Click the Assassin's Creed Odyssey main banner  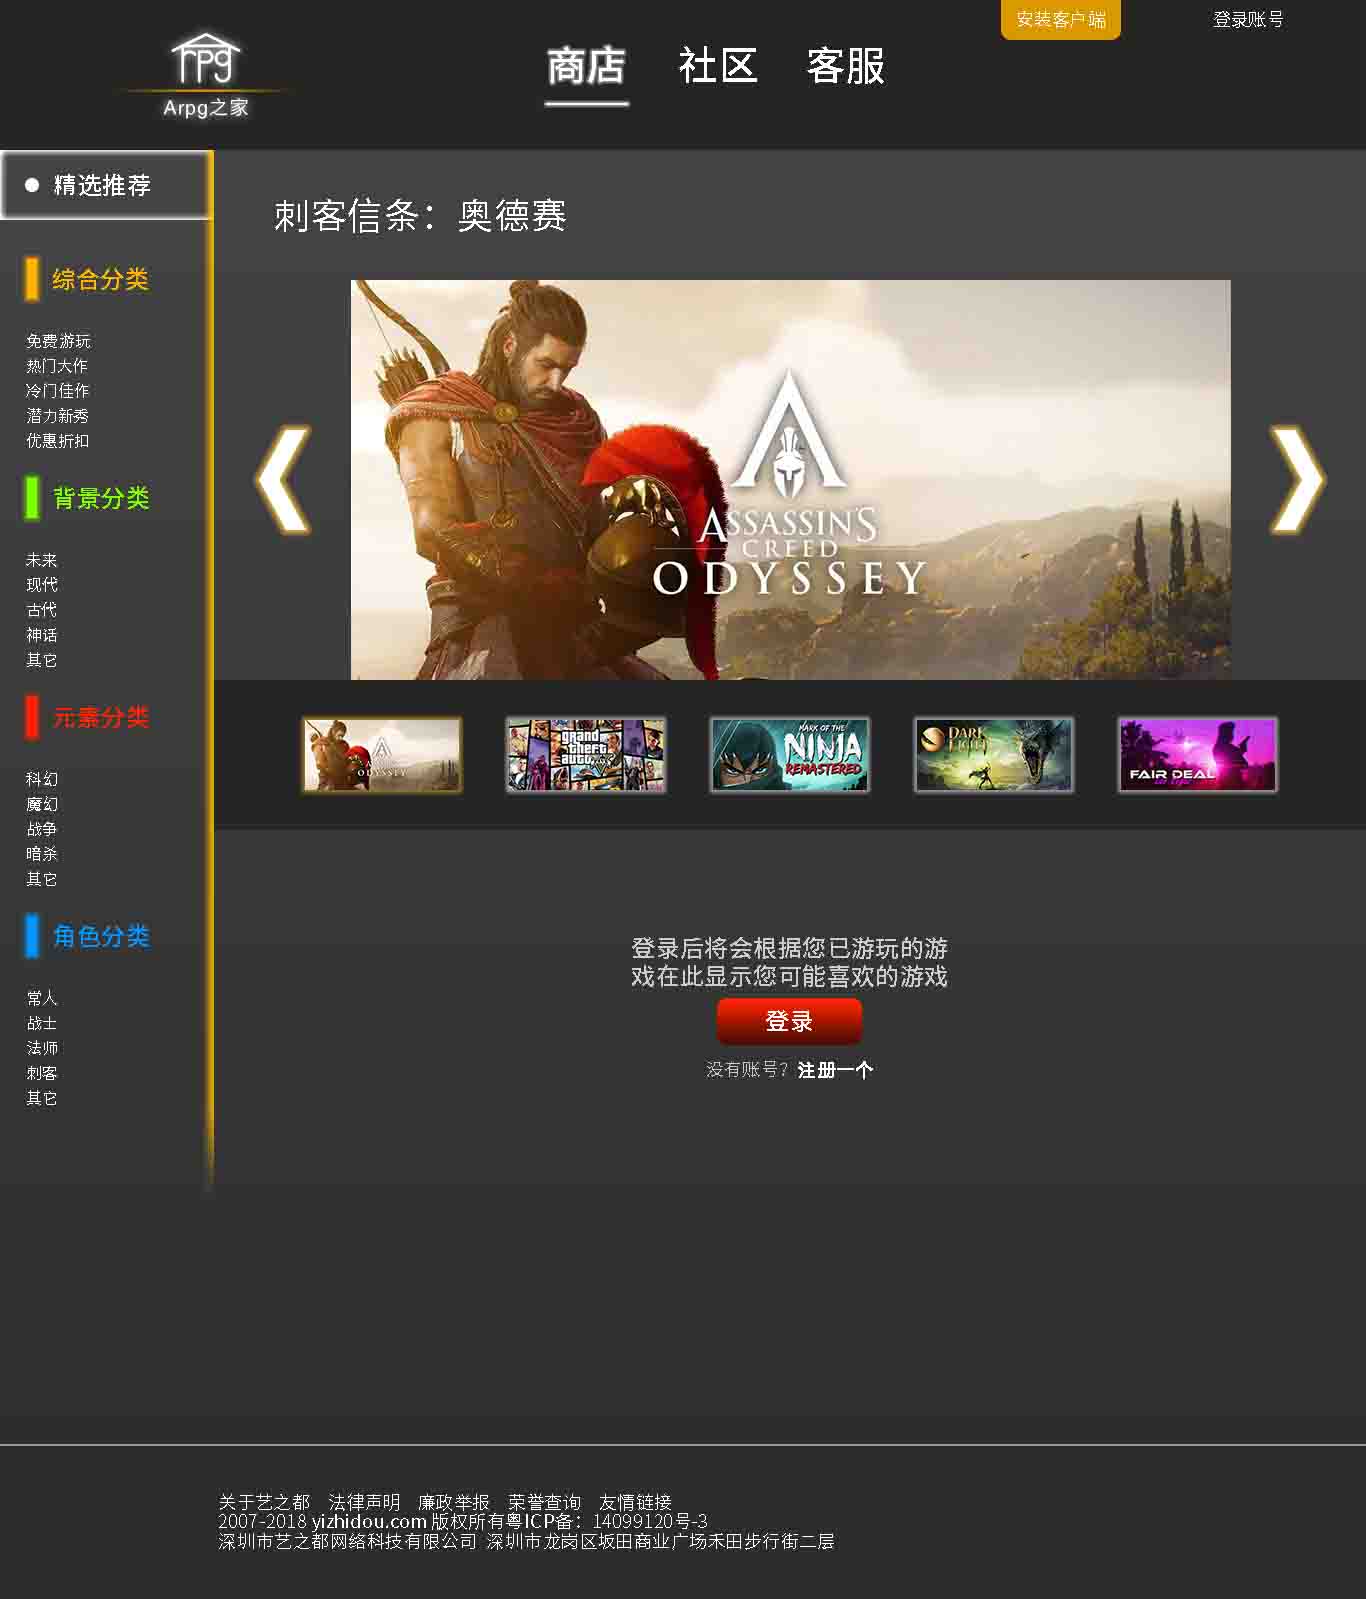click(790, 480)
